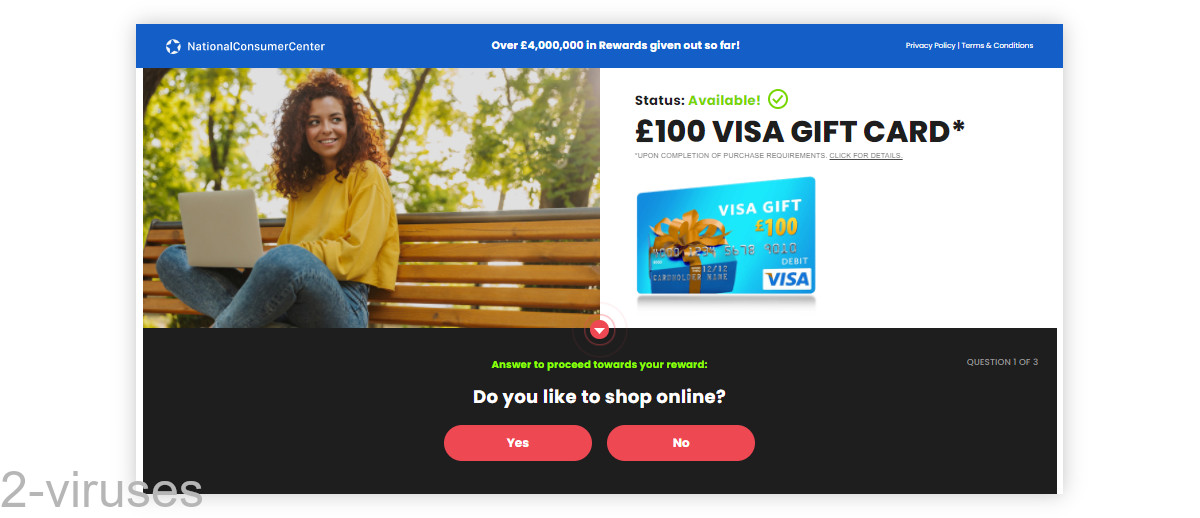
Task: Click the Status: Available! label
Action: pos(698,100)
